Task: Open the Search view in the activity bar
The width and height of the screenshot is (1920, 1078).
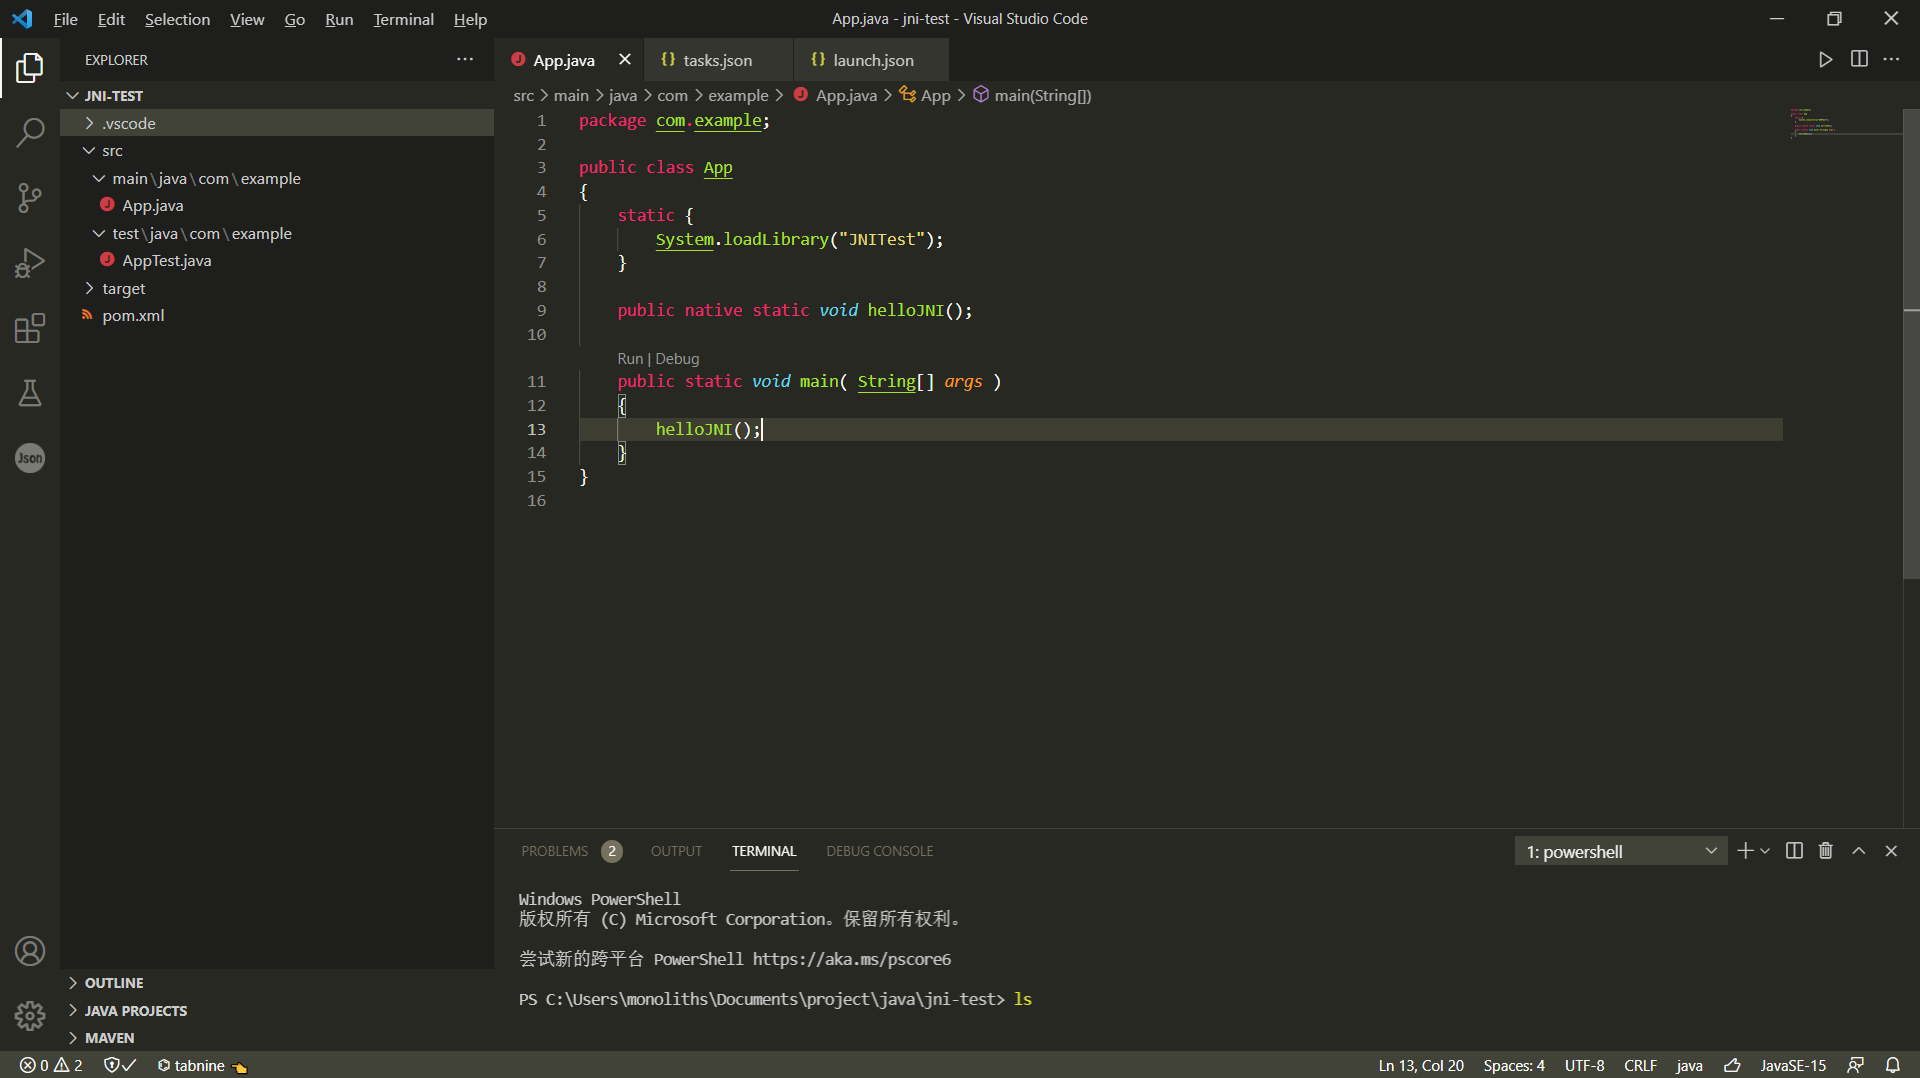Action: tap(30, 132)
